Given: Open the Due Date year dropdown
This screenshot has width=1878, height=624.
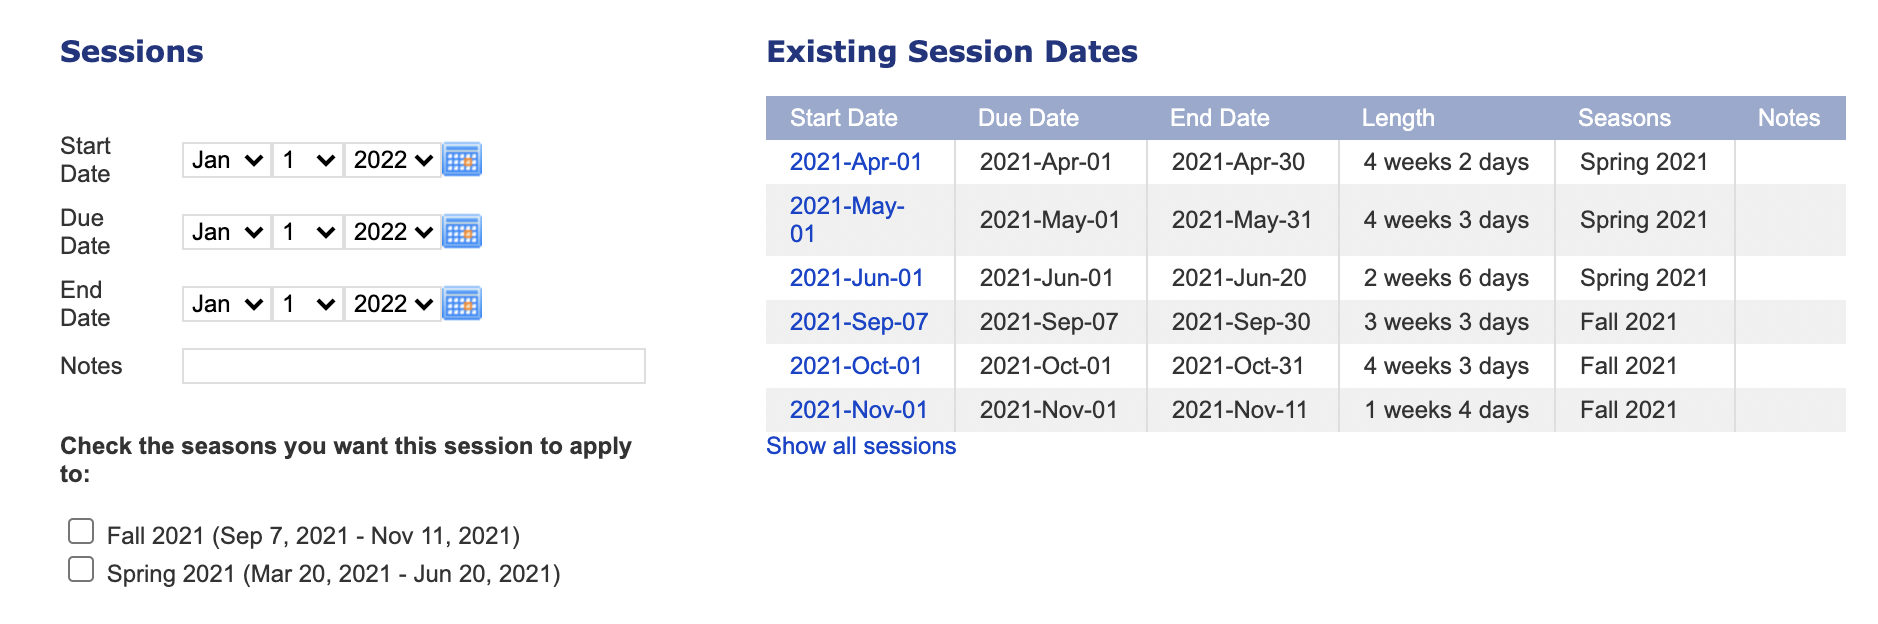Looking at the screenshot, I should point(391,231).
